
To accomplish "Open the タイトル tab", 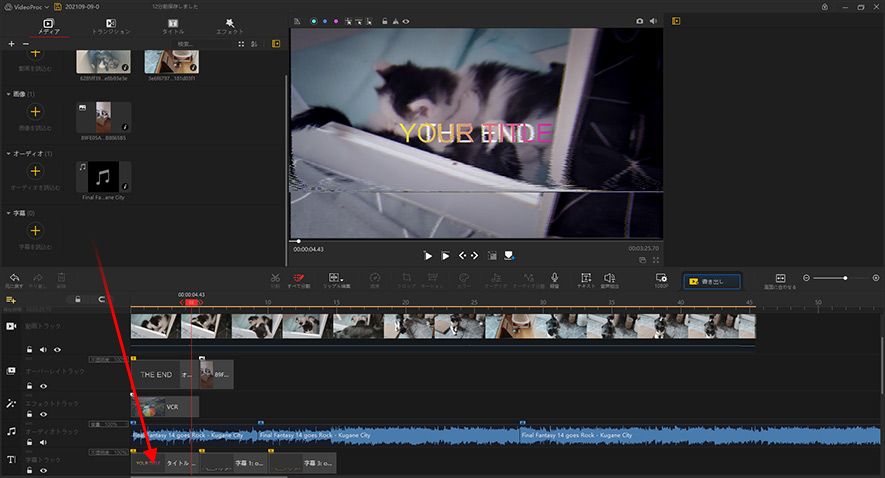I will point(173,26).
